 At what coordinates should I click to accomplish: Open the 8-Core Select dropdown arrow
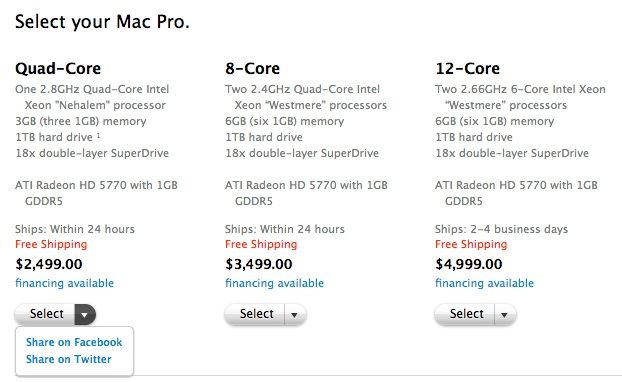pos(295,315)
